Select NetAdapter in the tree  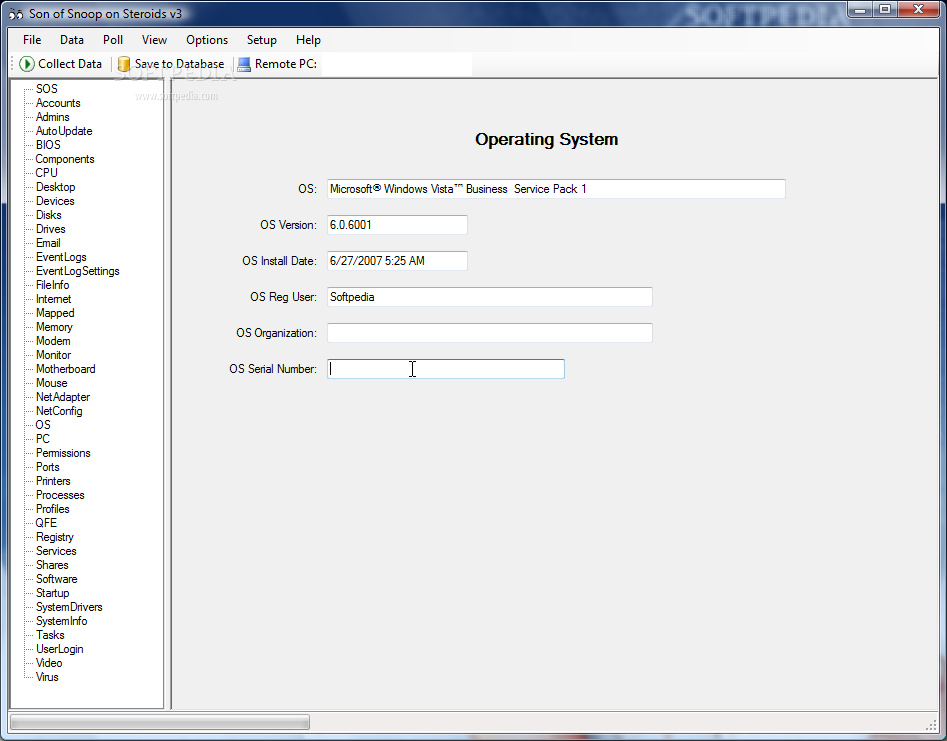(x=63, y=397)
